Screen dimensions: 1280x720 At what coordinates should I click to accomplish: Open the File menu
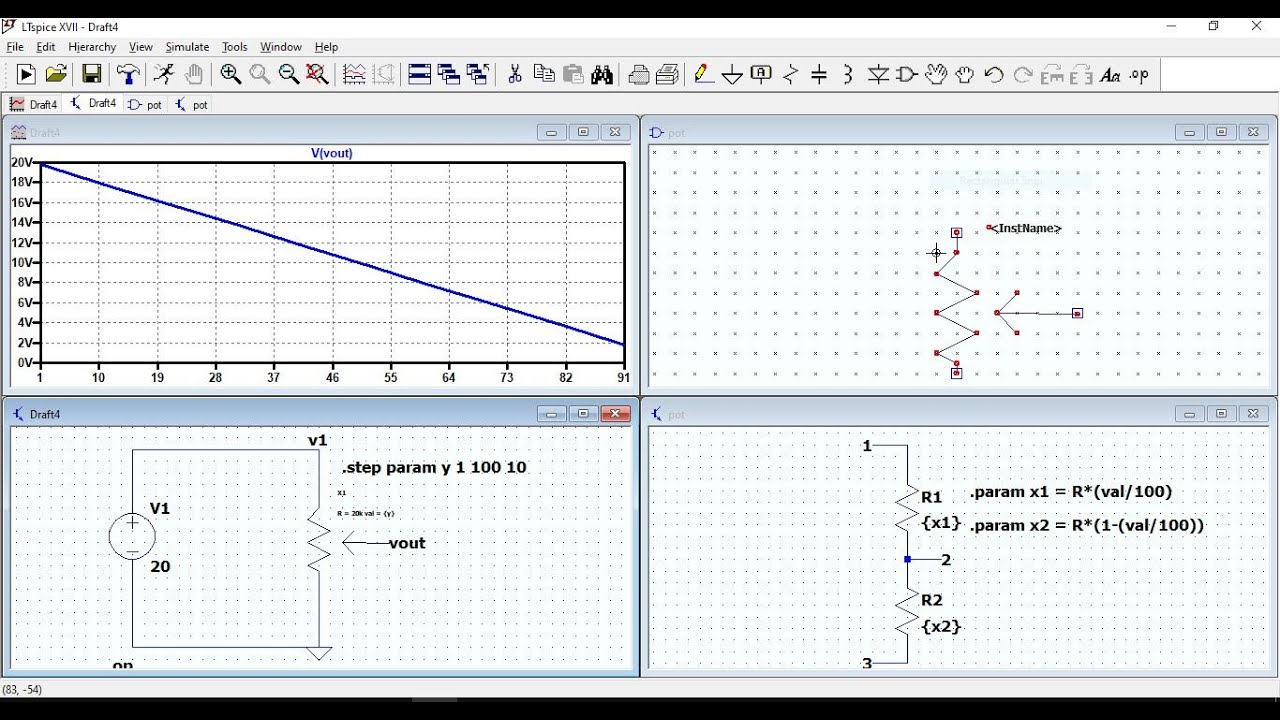[x=15, y=47]
